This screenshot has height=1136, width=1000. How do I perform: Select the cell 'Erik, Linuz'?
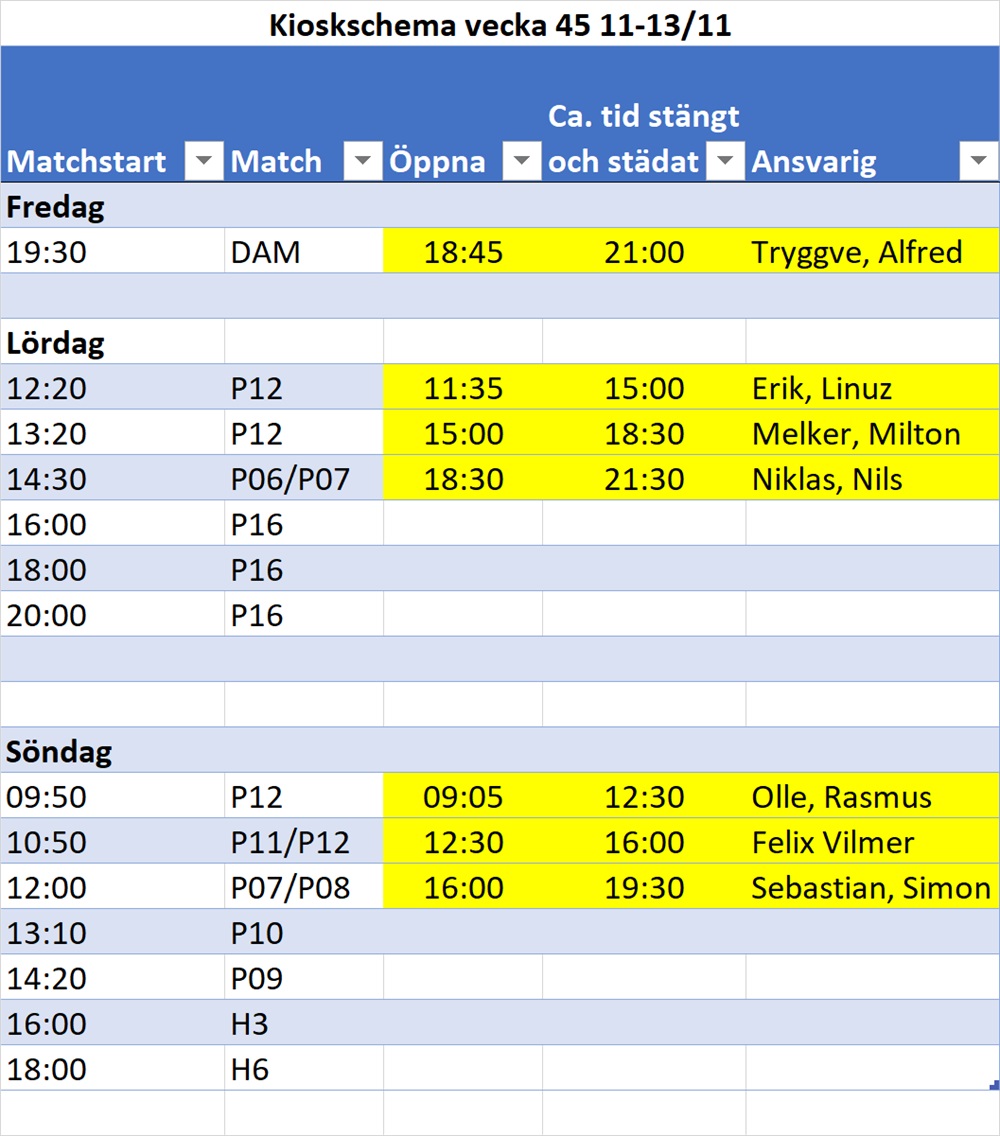tap(822, 388)
